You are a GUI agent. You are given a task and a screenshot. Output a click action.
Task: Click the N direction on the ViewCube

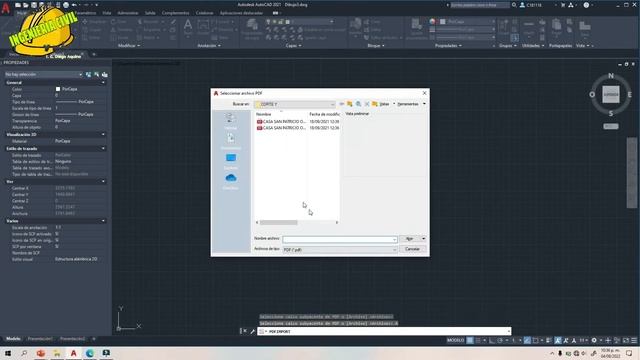(x=611, y=76)
